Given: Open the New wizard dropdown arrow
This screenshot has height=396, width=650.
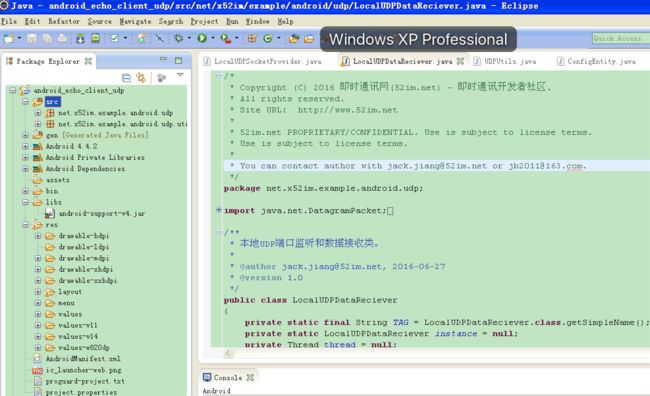Looking at the screenshot, I should click(19, 39).
